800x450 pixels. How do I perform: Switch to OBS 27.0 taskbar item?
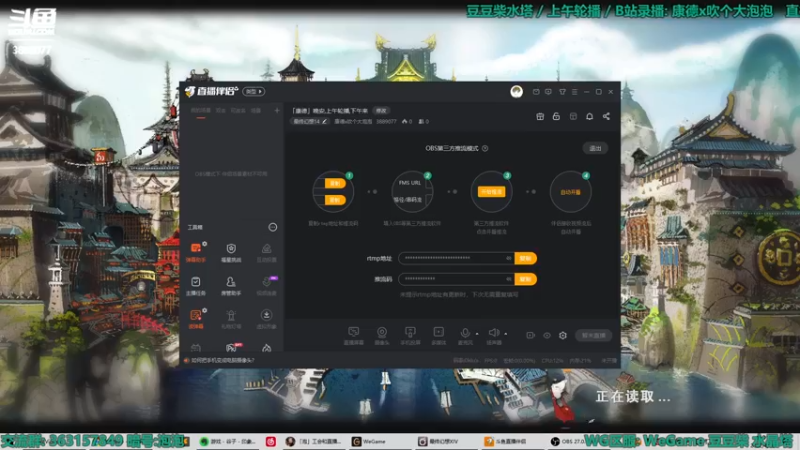[567, 441]
